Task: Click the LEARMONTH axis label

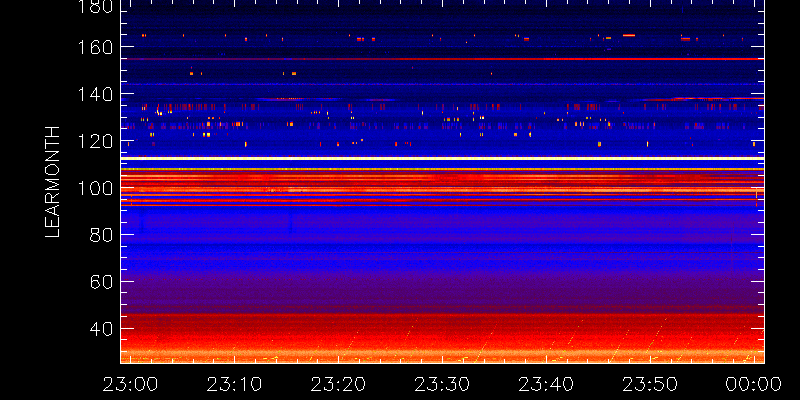Action: coord(53,182)
